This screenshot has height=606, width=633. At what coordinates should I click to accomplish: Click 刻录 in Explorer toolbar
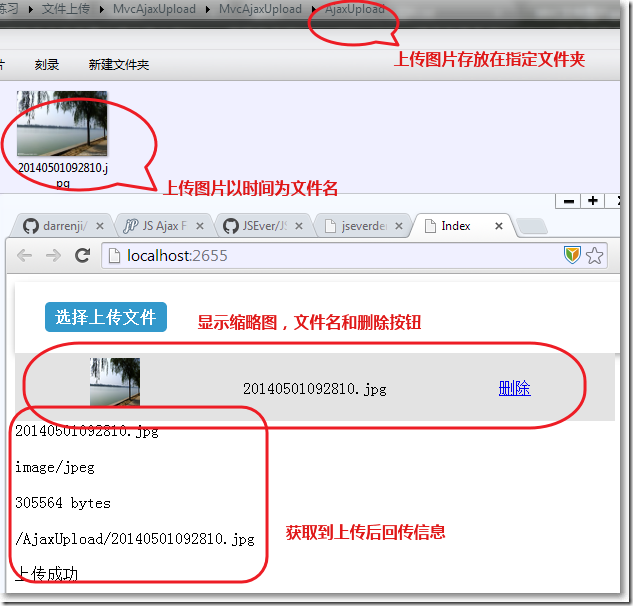click(47, 65)
